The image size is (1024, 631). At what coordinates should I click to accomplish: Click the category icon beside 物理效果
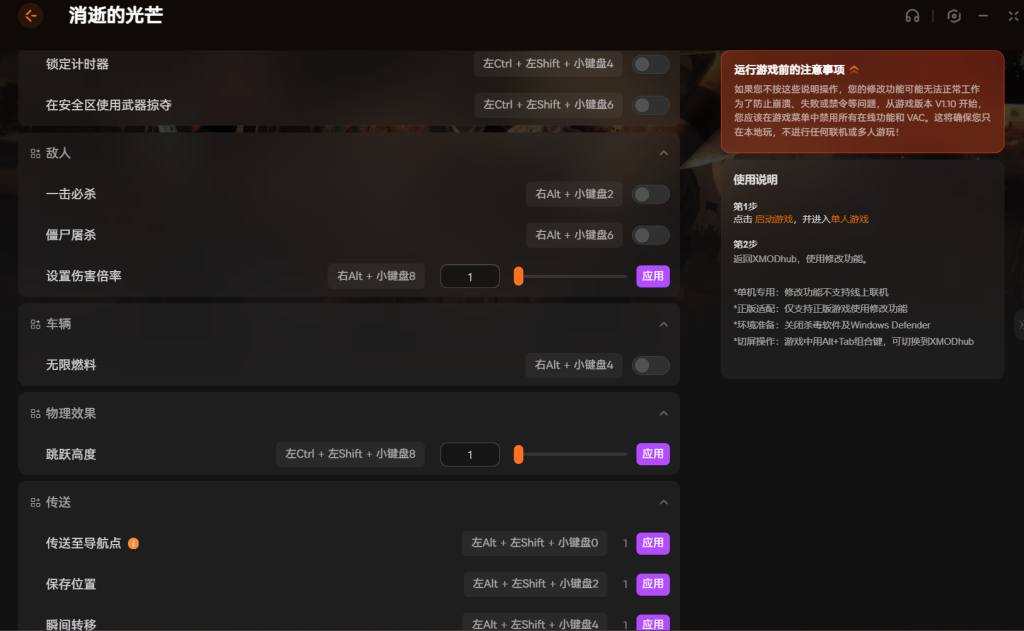point(35,414)
